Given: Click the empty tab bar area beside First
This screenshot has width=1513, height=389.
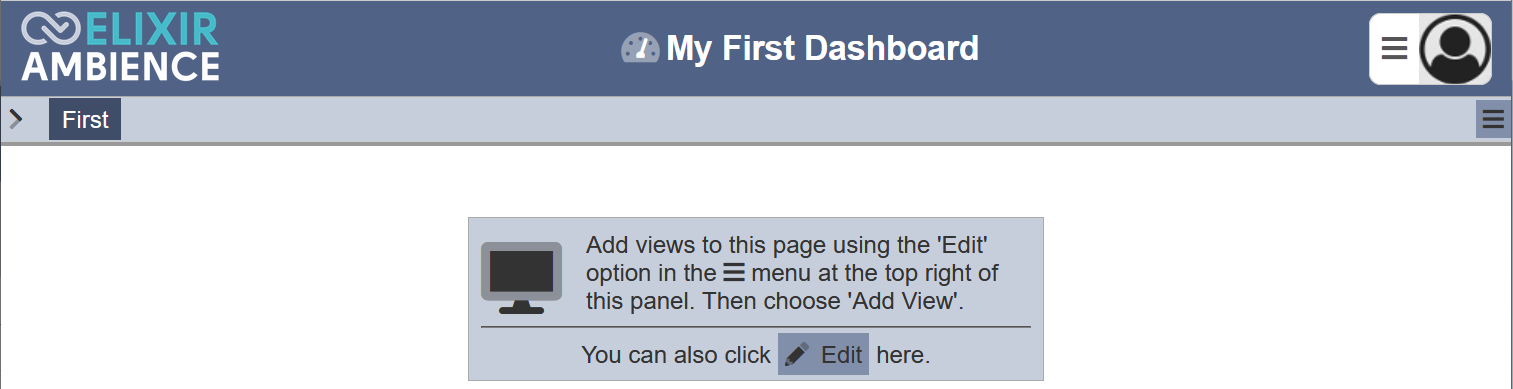Looking at the screenshot, I should 798,120.
